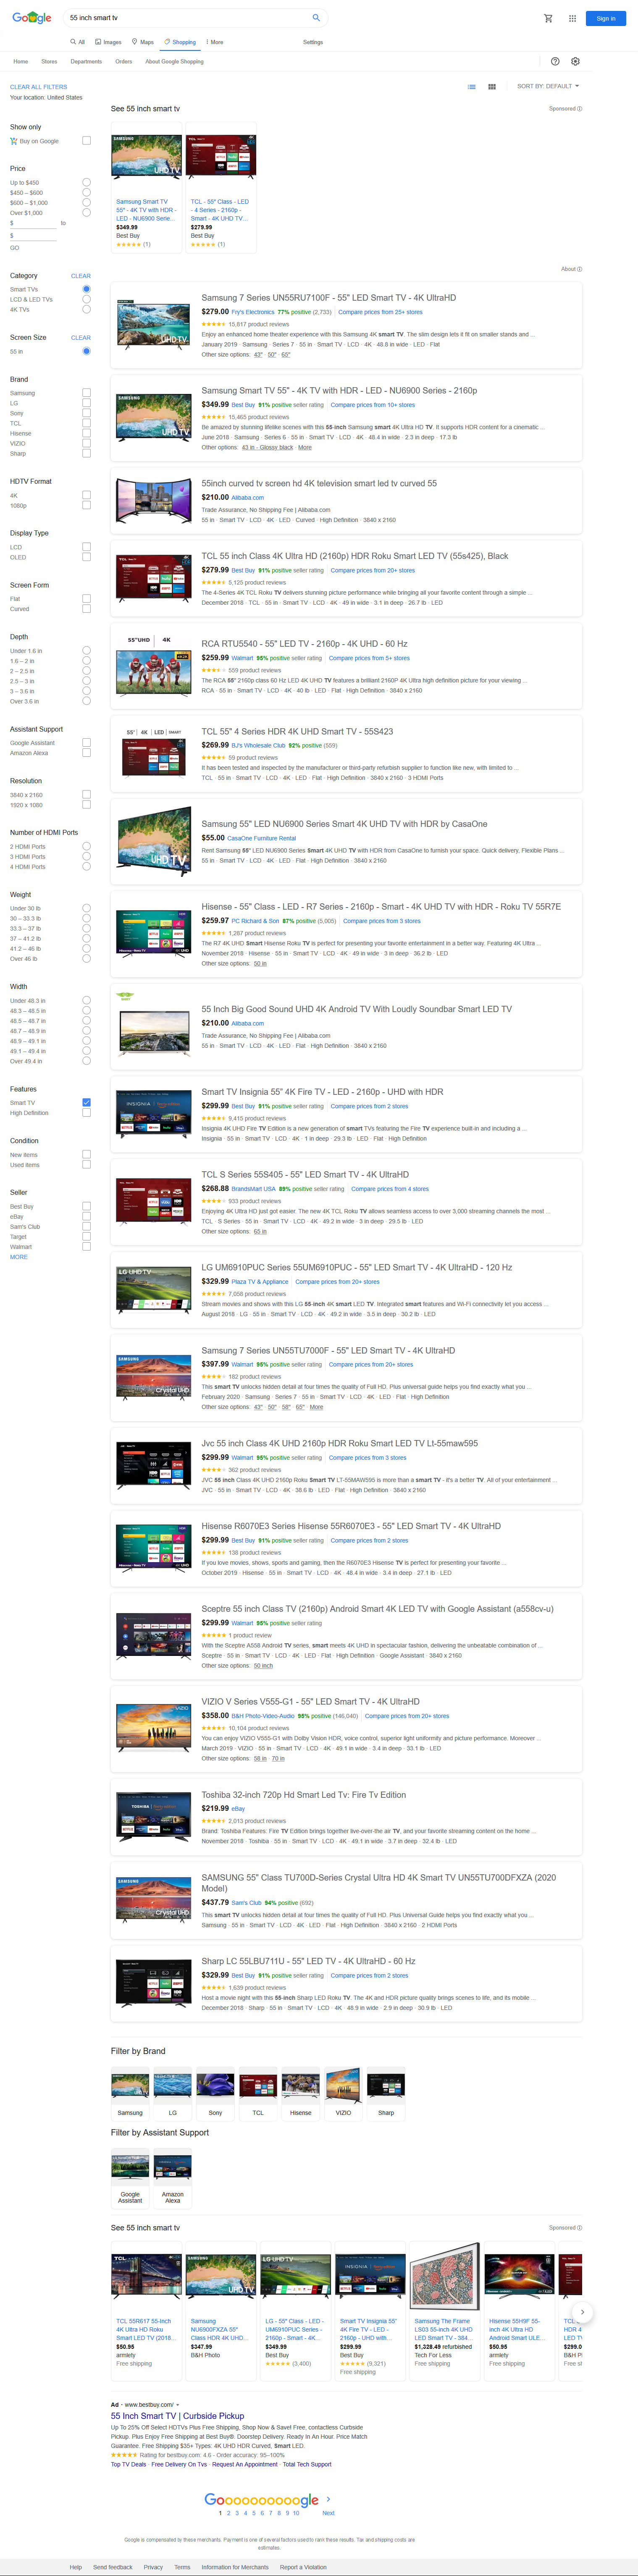638x2576 pixels.
Task: Click the search magnifier icon in search box
Action: [316, 18]
